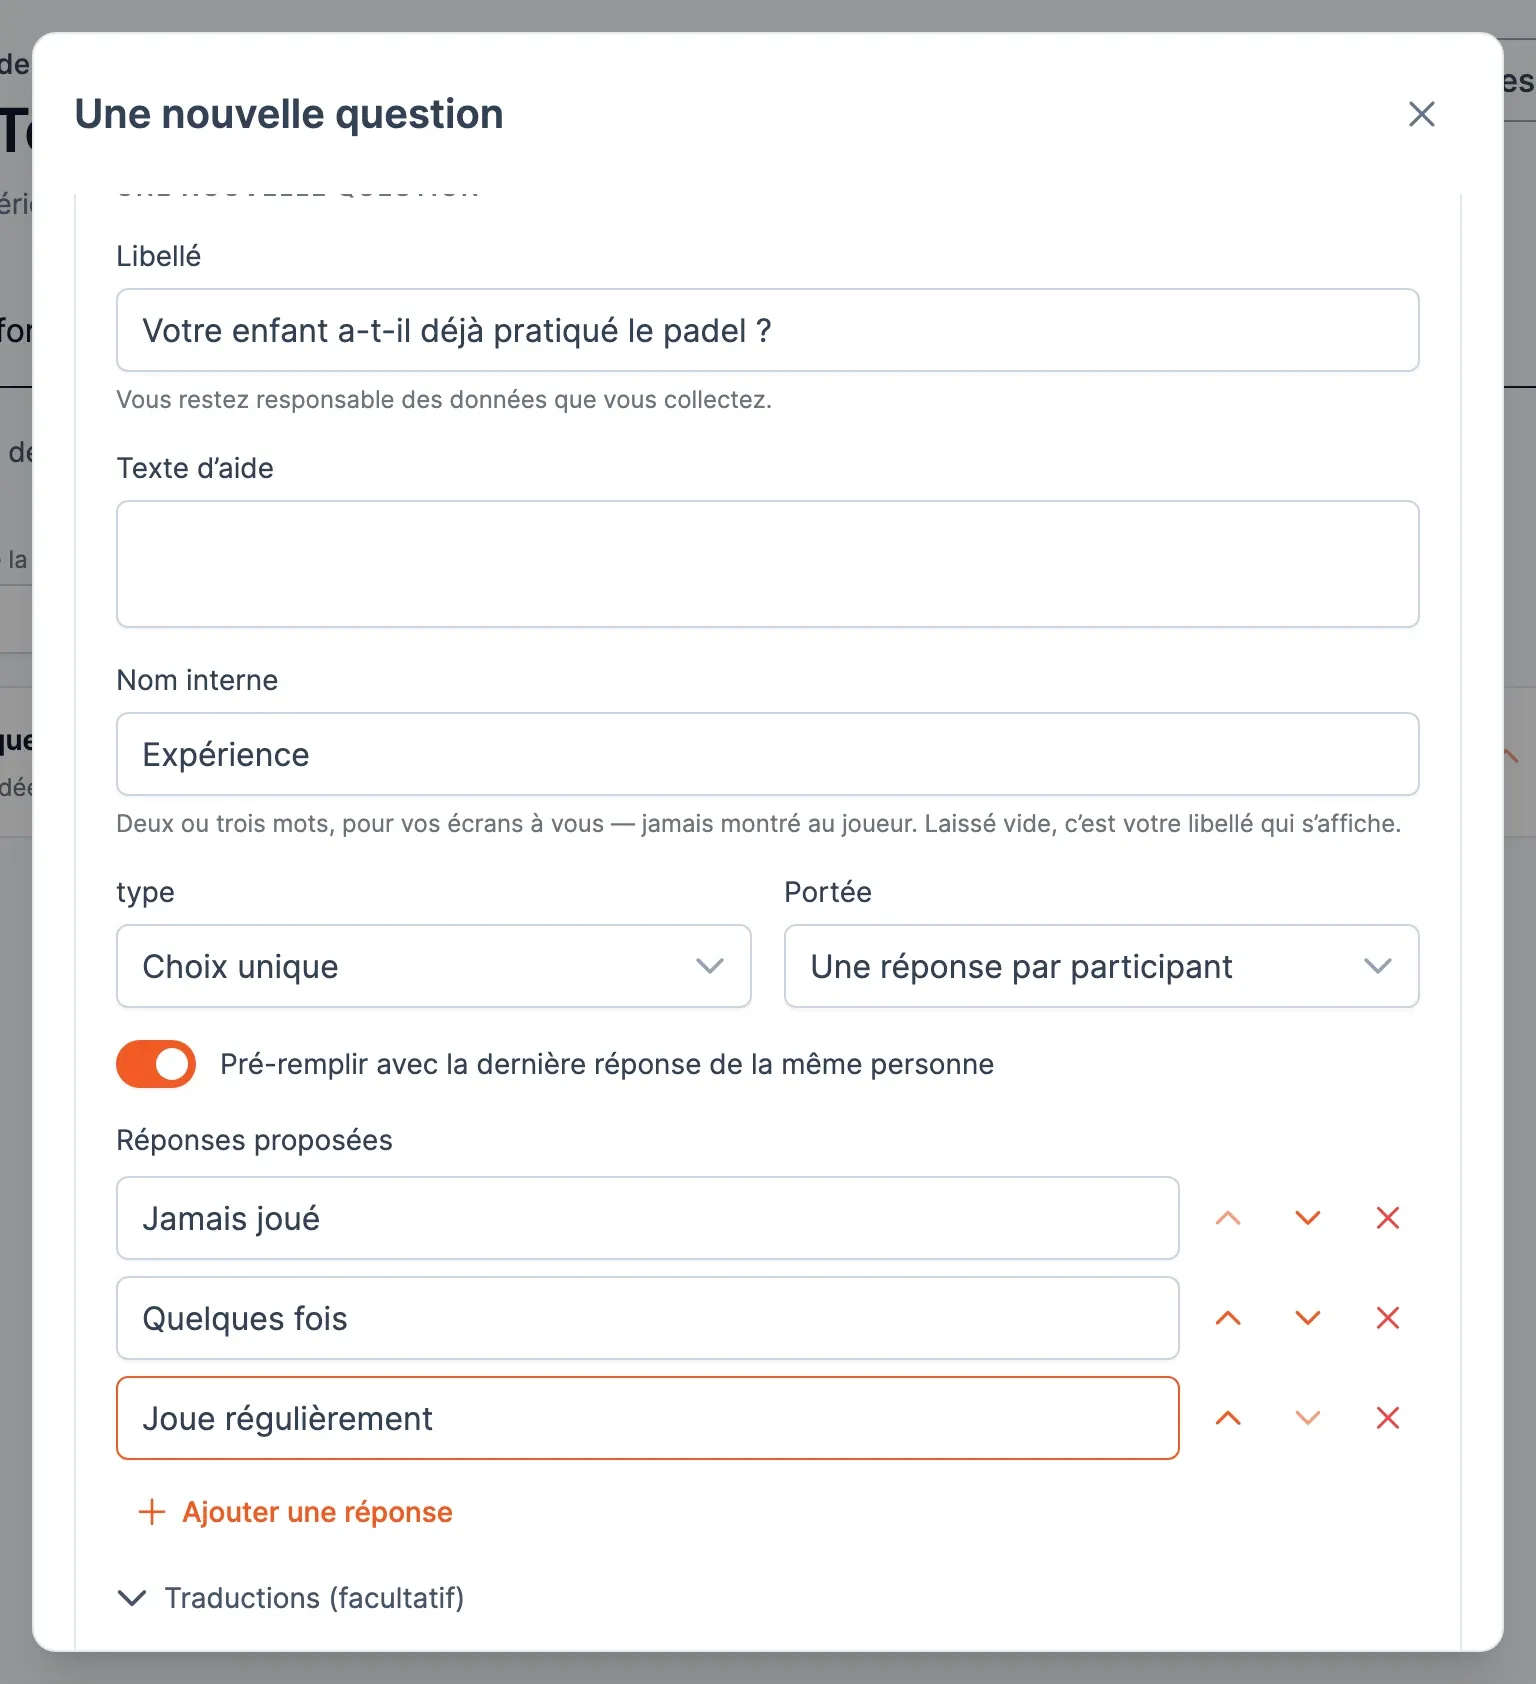Remove the 'Quelques fois' answer
1536x1684 pixels.
pos(1388,1318)
